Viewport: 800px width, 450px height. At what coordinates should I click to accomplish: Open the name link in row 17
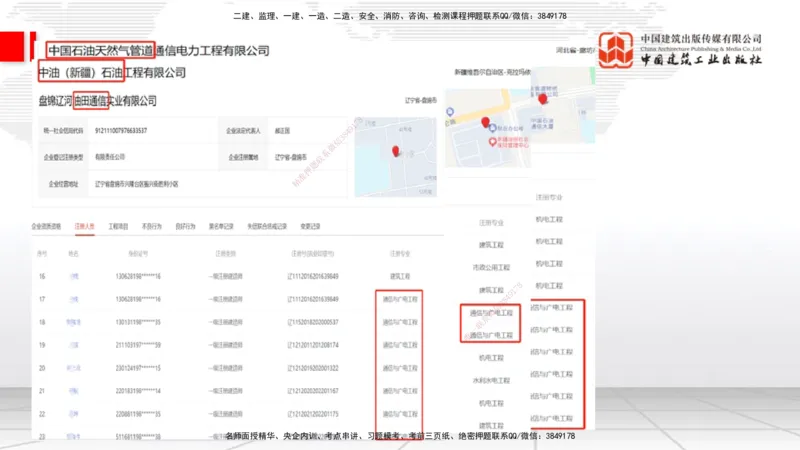point(74,299)
